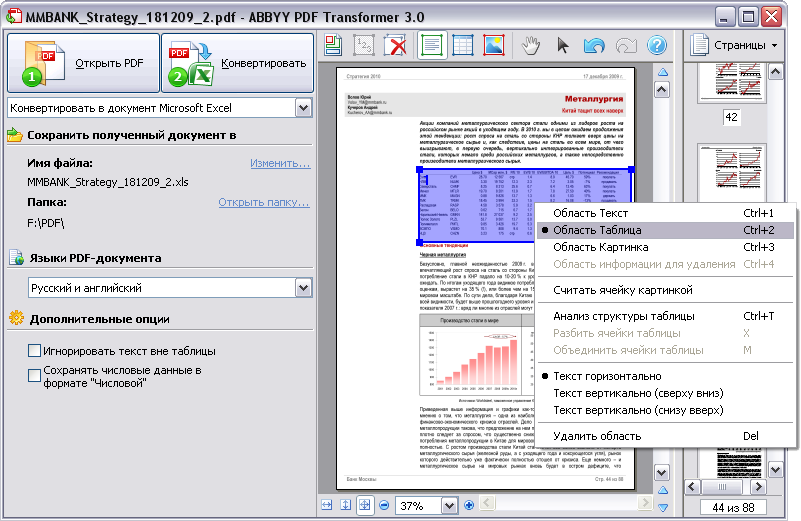This screenshot has height=521, width=801.
Task: Click the ABBYY app icon in title bar
Action: pyautogui.click(x=14, y=16)
